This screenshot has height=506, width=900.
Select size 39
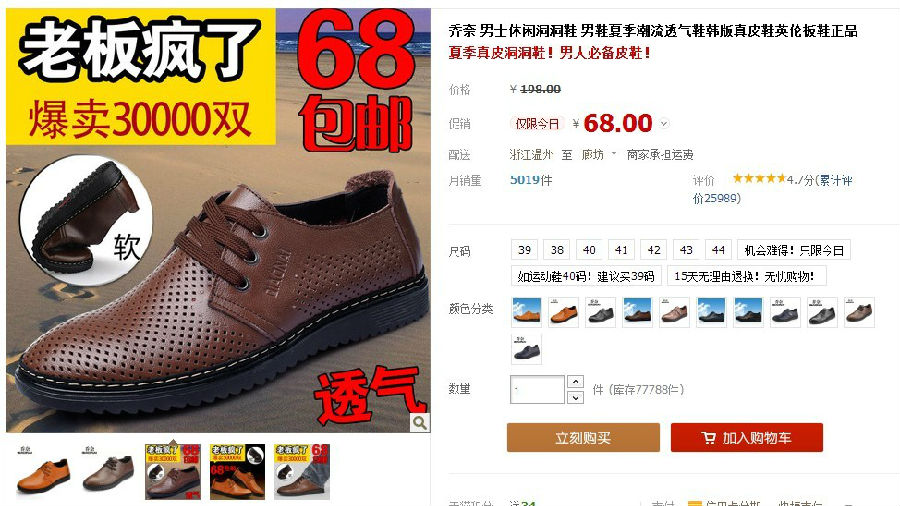click(x=525, y=250)
